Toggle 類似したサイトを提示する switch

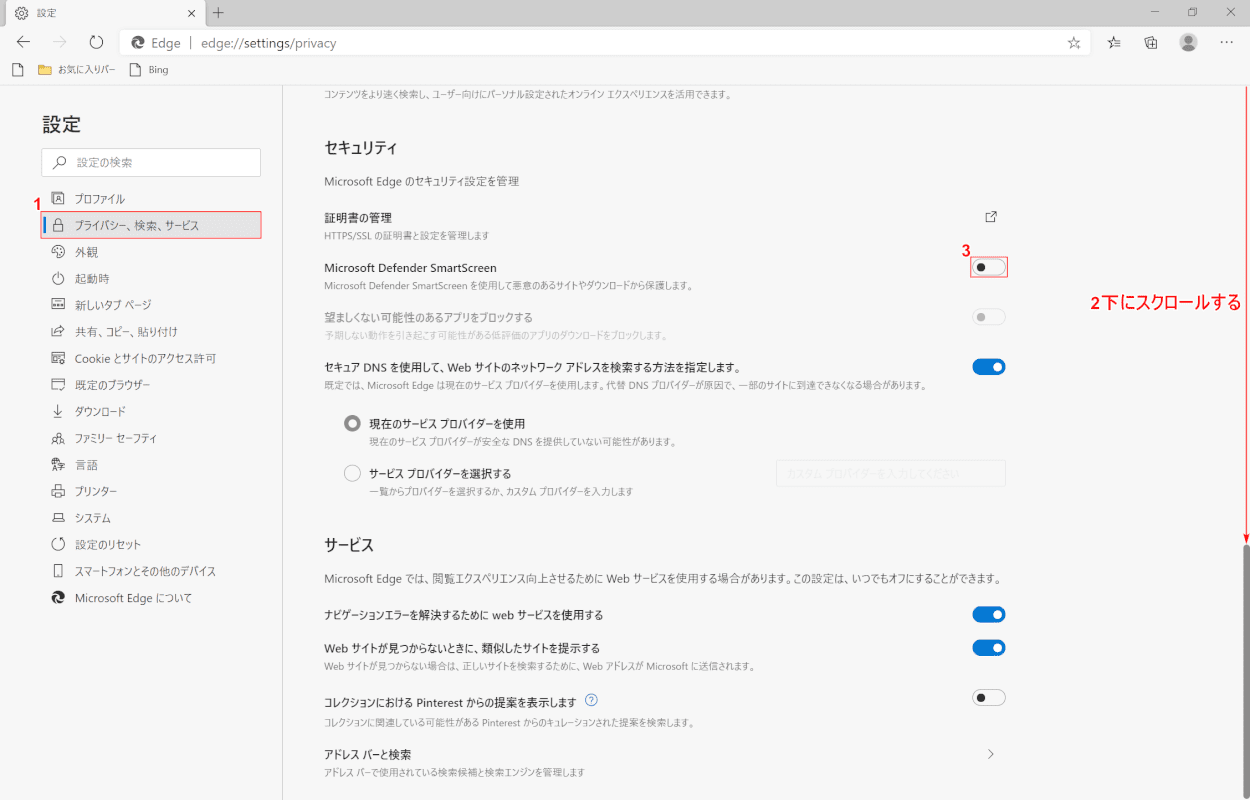[989, 648]
